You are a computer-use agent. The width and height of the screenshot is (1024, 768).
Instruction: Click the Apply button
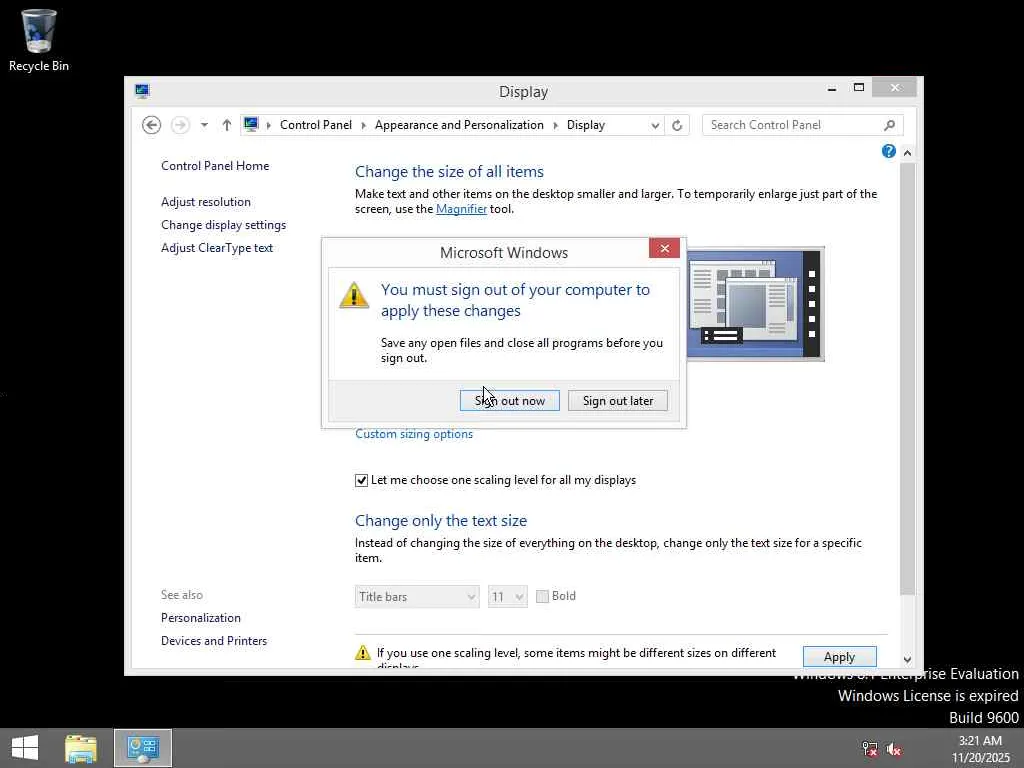click(x=839, y=656)
